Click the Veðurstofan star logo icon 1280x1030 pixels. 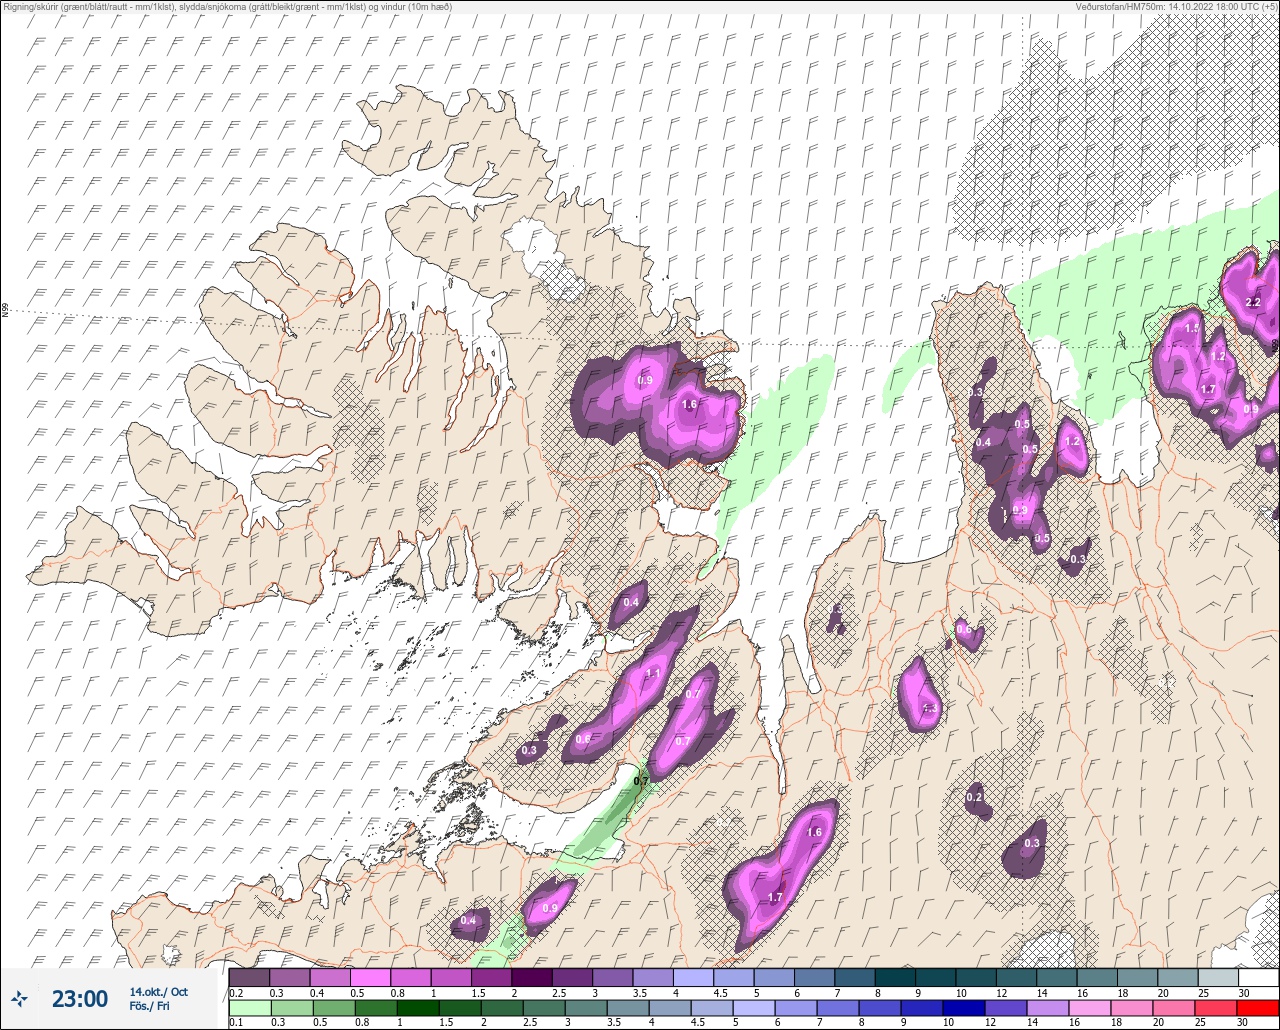click(x=19, y=998)
